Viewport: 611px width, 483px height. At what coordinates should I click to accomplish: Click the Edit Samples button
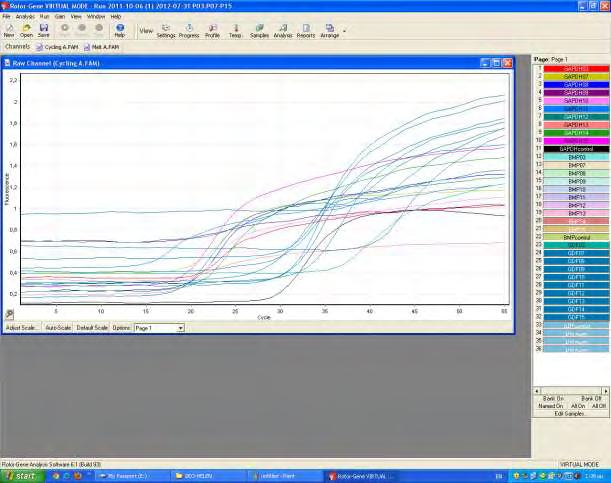tap(571, 414)
